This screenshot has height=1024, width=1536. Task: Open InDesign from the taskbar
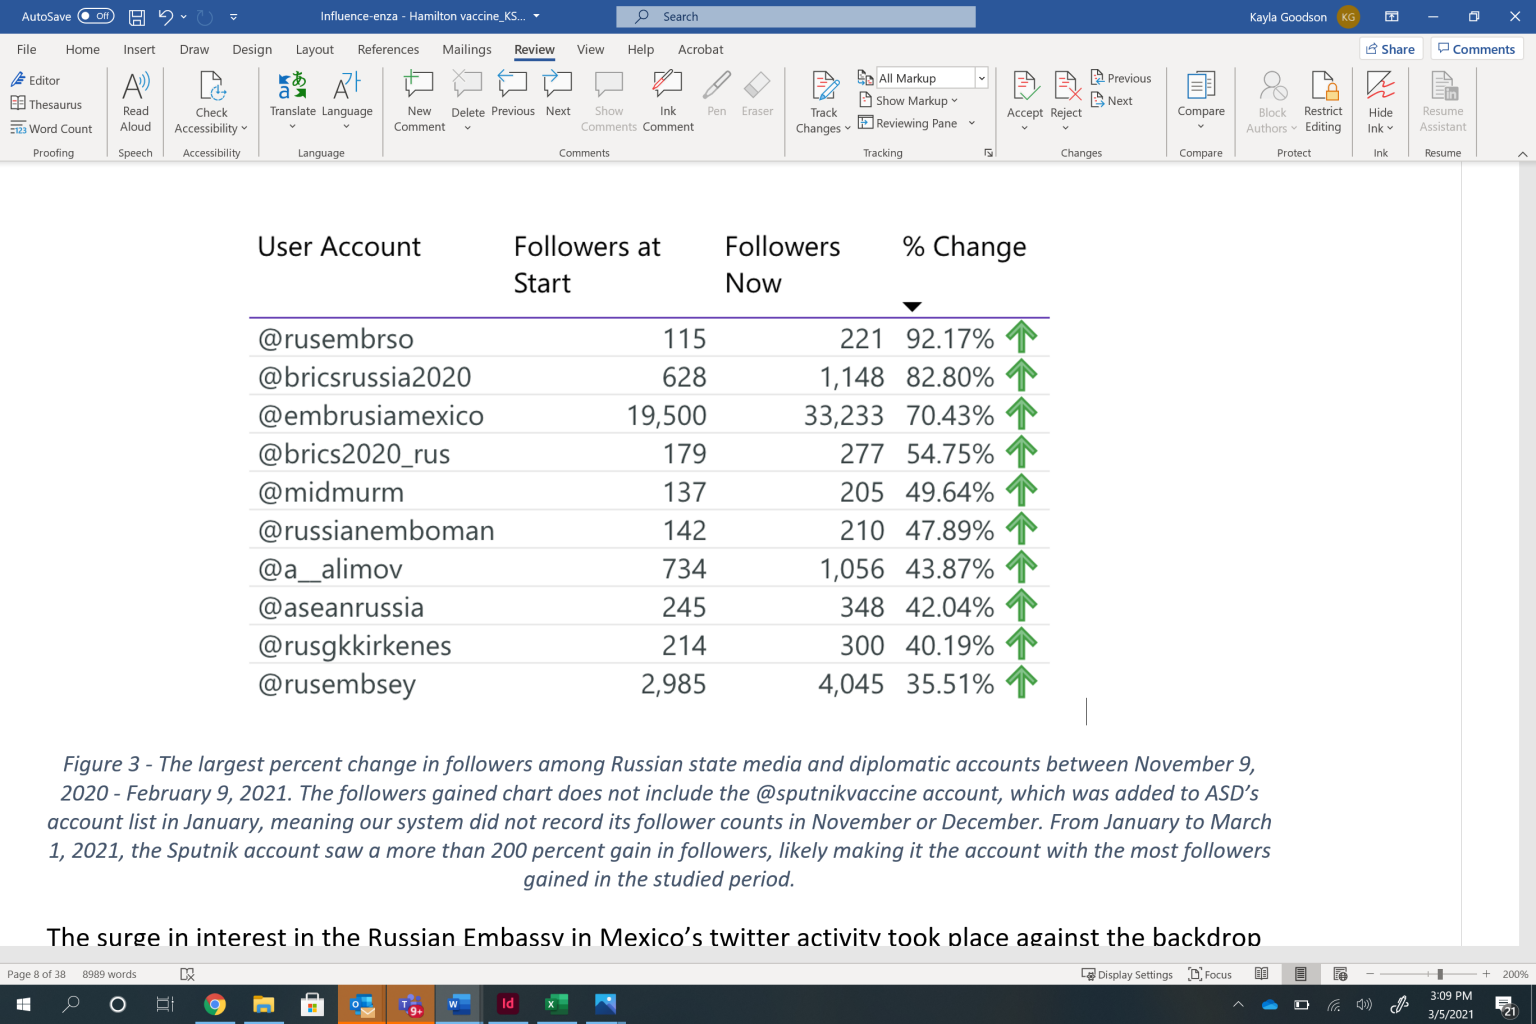(x=508, y=1004)
